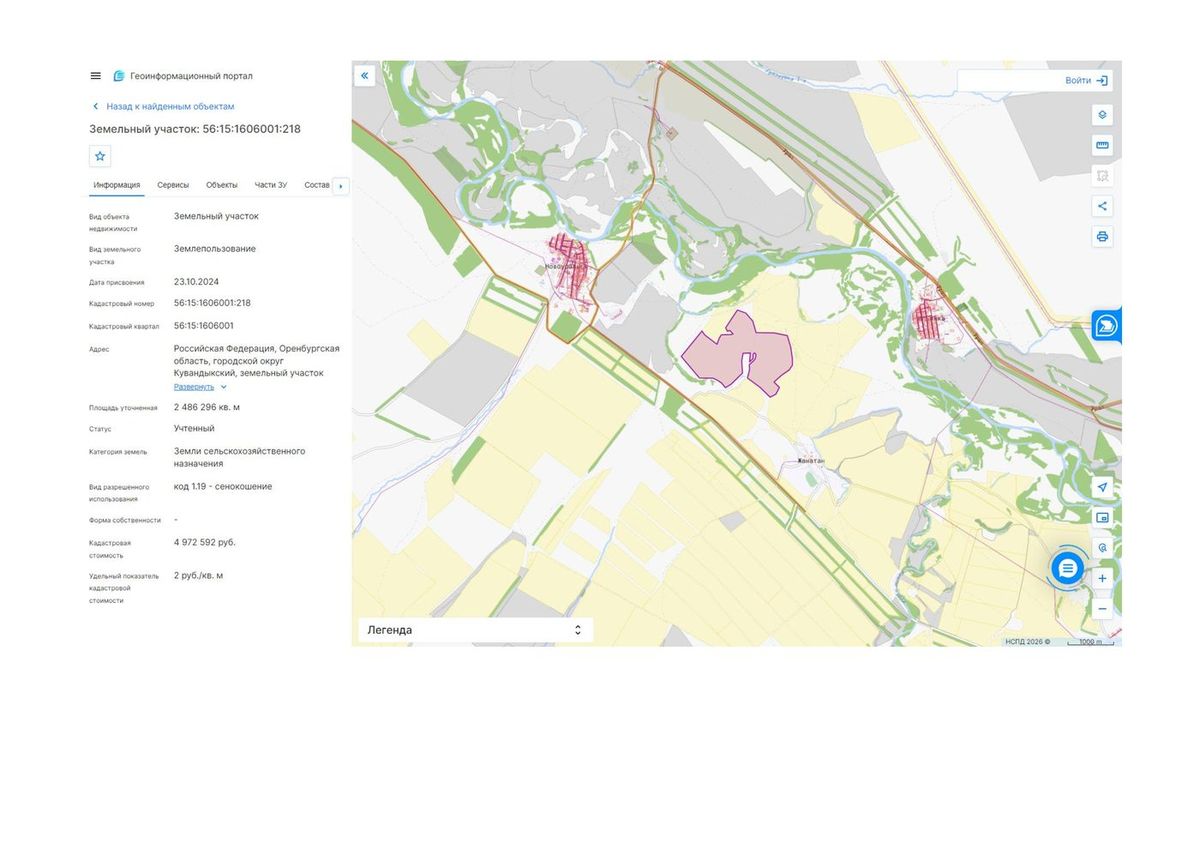This screenshot has height=849, width=1200.
Task: Click the Земли сельскохозяйственного назначения text
Action: (240, 457)
